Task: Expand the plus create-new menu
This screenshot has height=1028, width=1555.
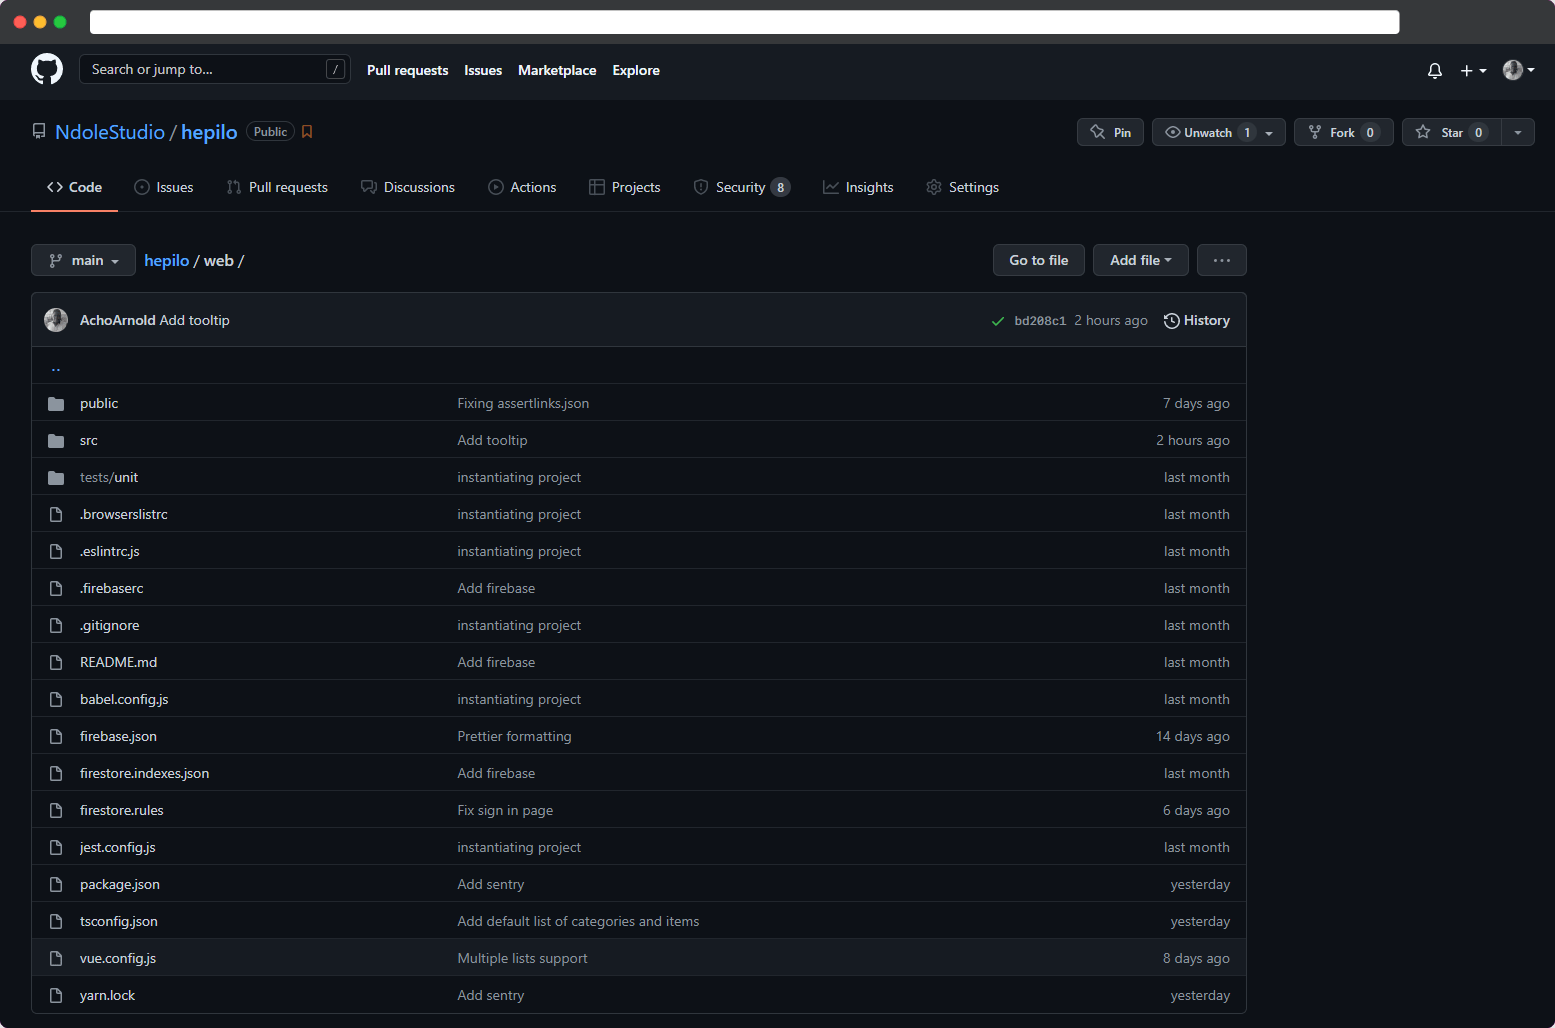Action: pos(1473,71)
